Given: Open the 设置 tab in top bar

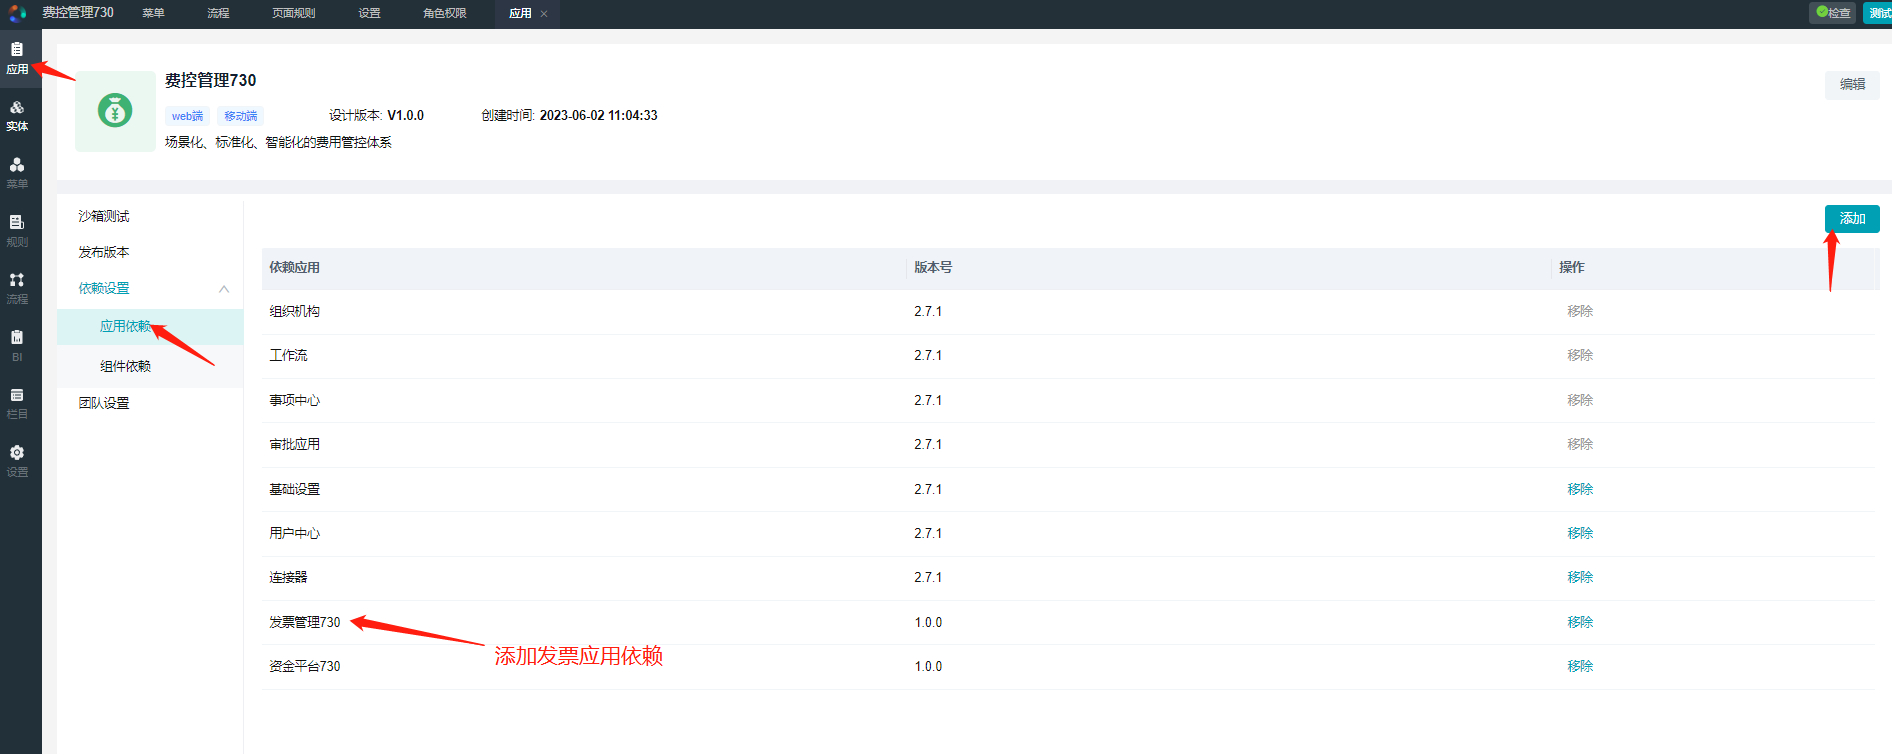Looking at the screenshot, I should pyautogui.click(x=370, y=13).
